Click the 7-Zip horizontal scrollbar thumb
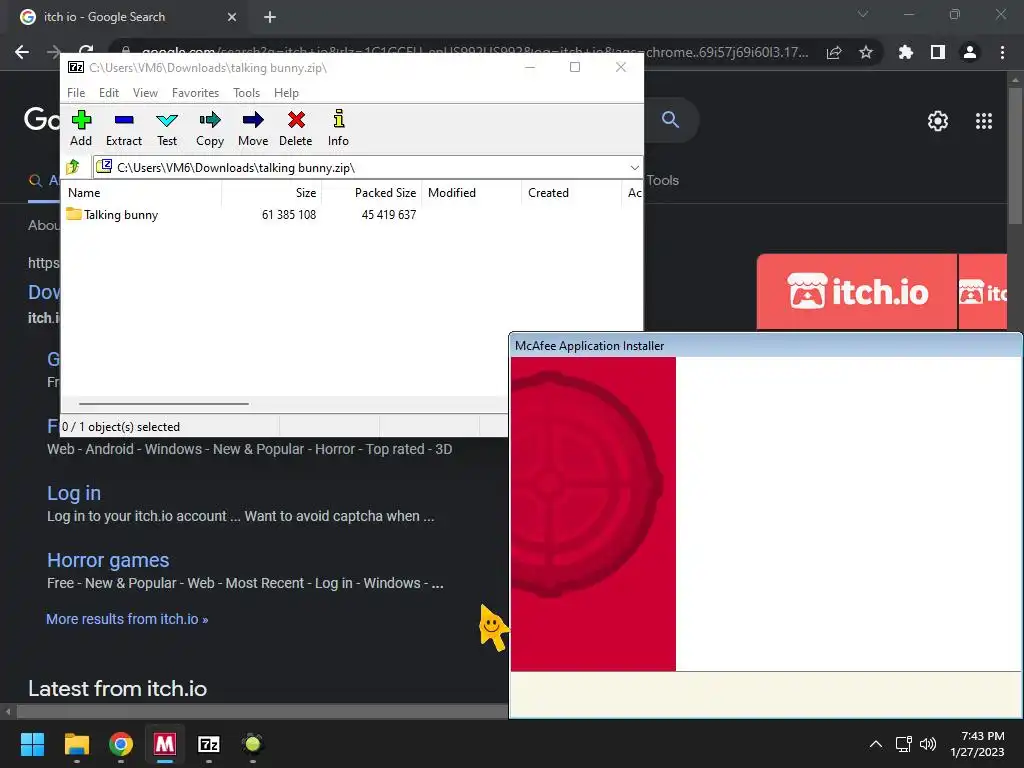Viewport: 1024px width, 768px height. coord(163,404)
